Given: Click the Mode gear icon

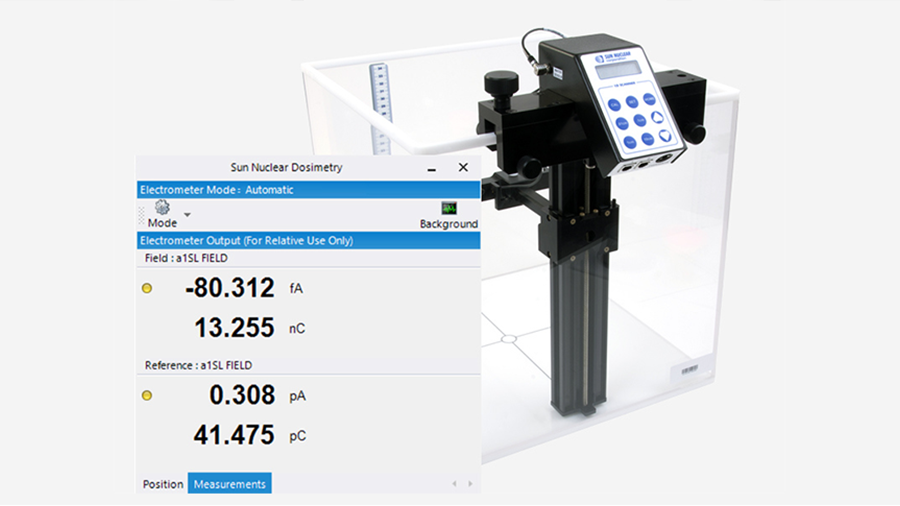Looking at the screenshot, I should [x=162, y=208].
